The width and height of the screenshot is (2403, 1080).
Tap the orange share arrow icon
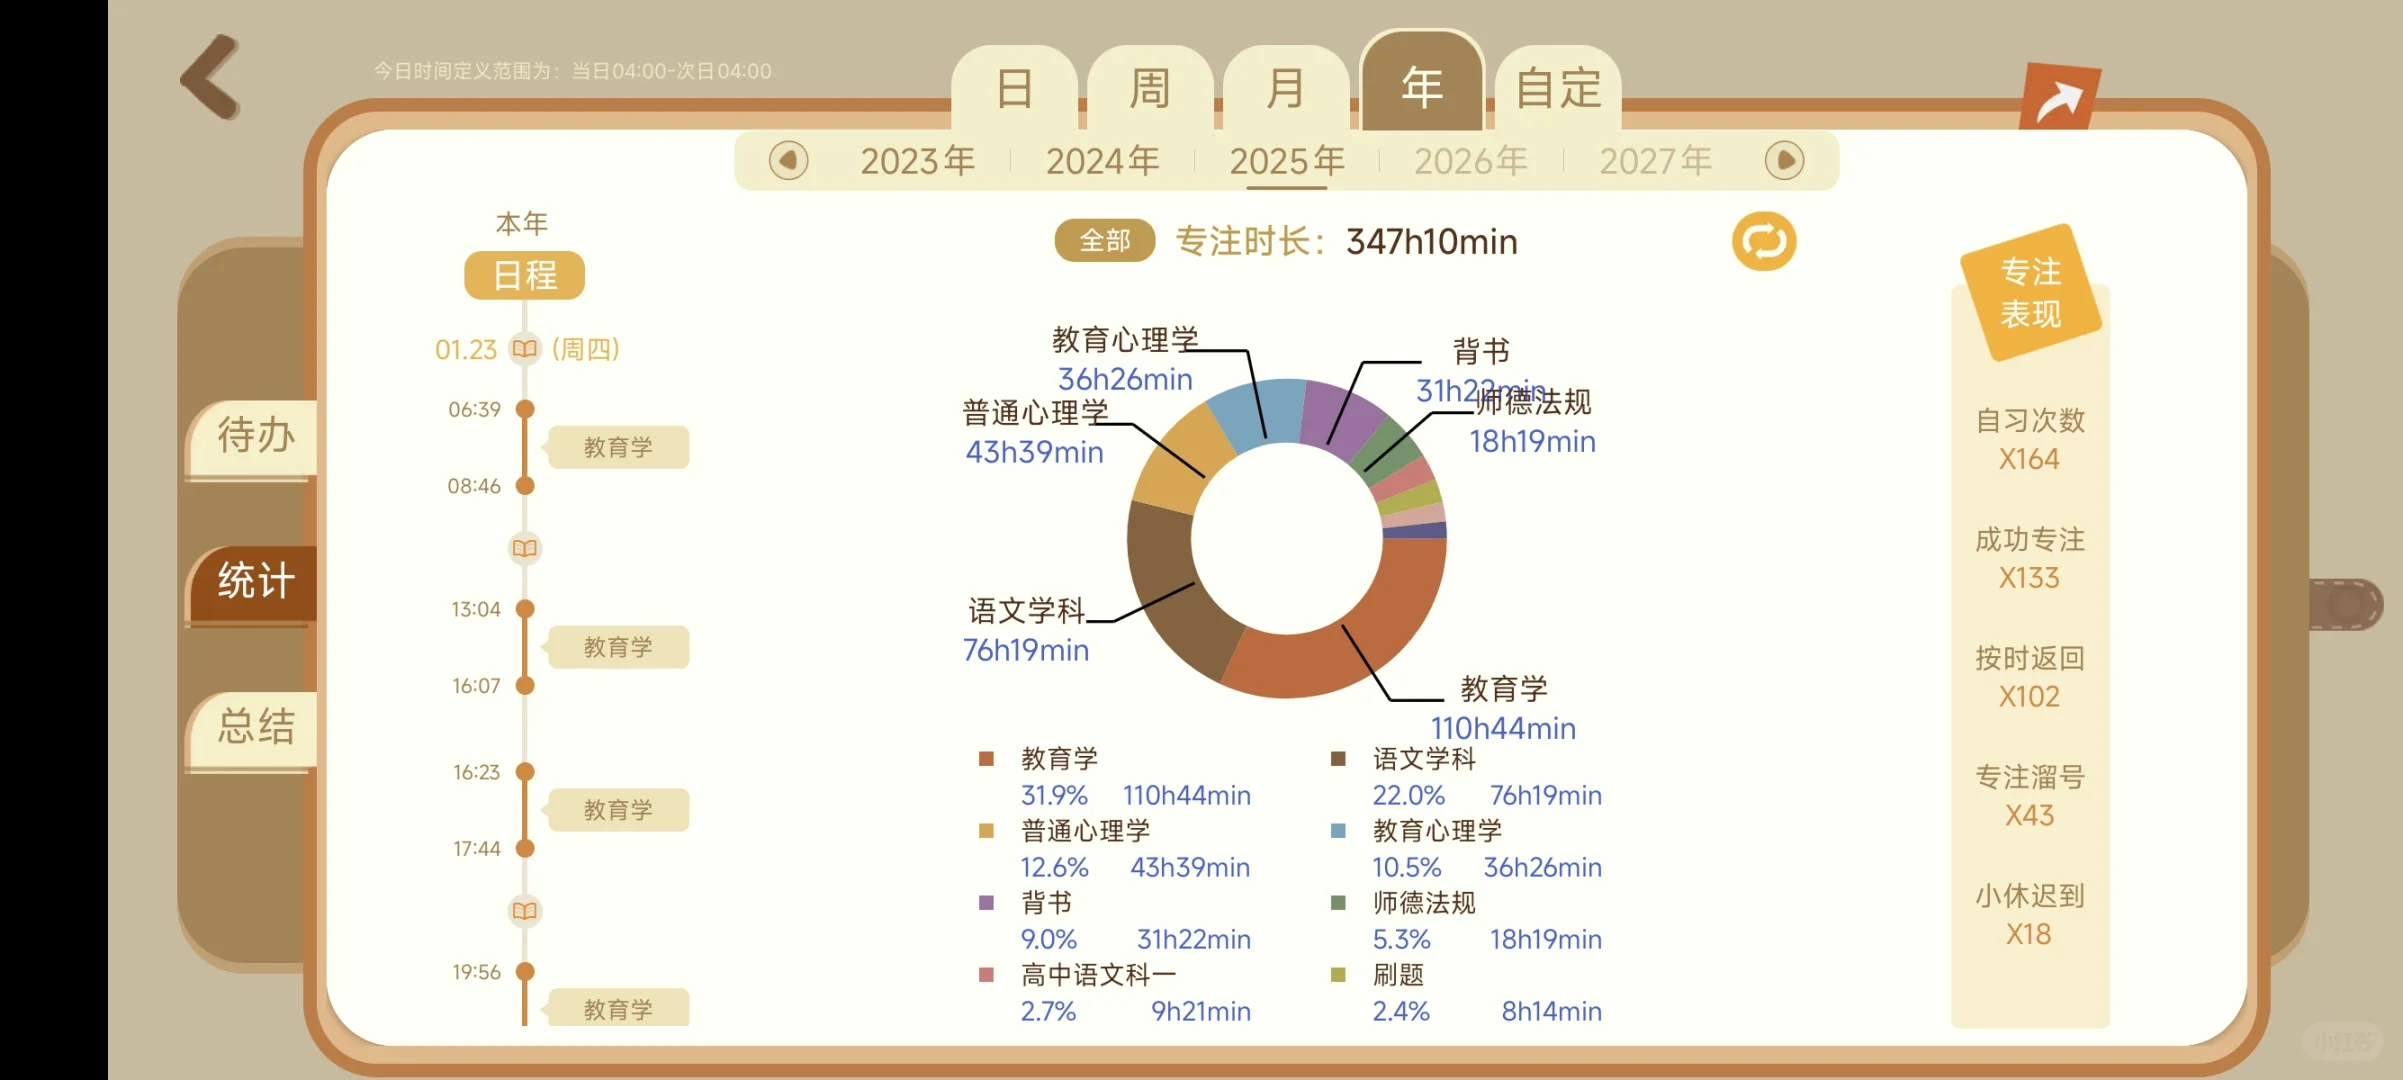2059,97
